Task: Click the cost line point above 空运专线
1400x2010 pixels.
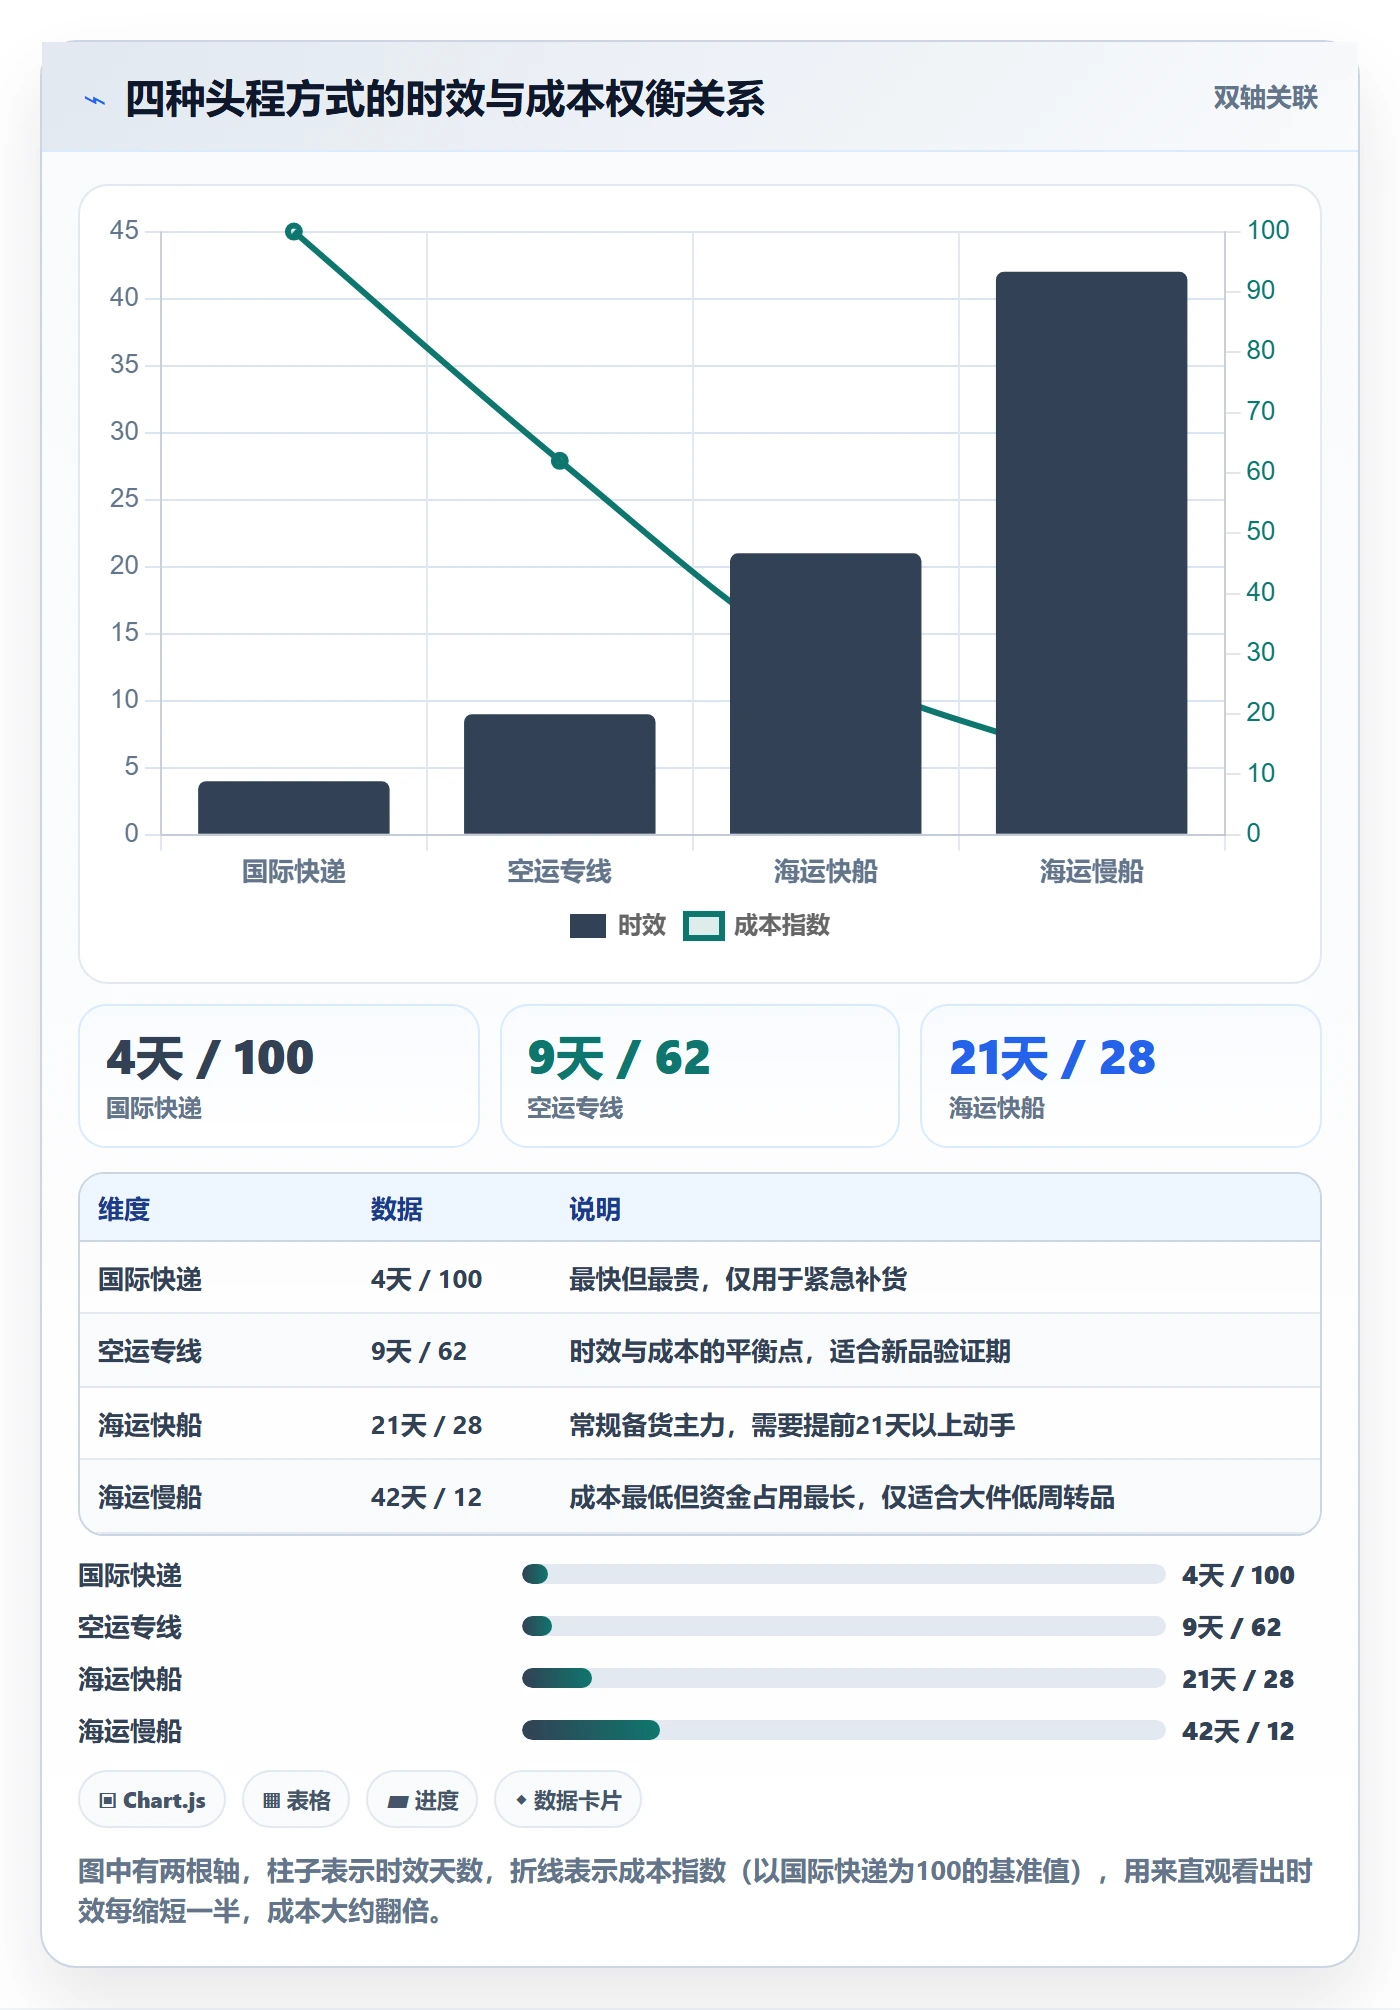Action: [560, 461]
